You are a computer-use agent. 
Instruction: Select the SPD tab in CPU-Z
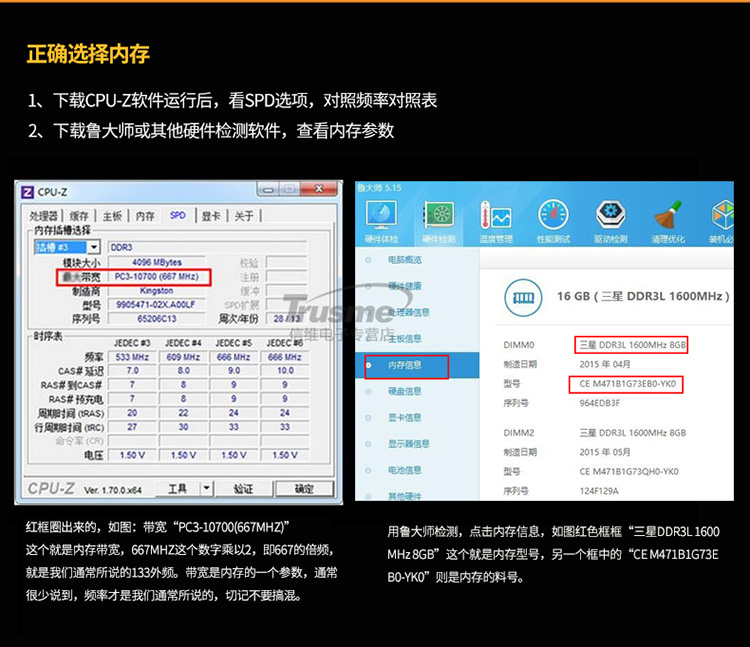pyautogui.click(x=178, y=216)
